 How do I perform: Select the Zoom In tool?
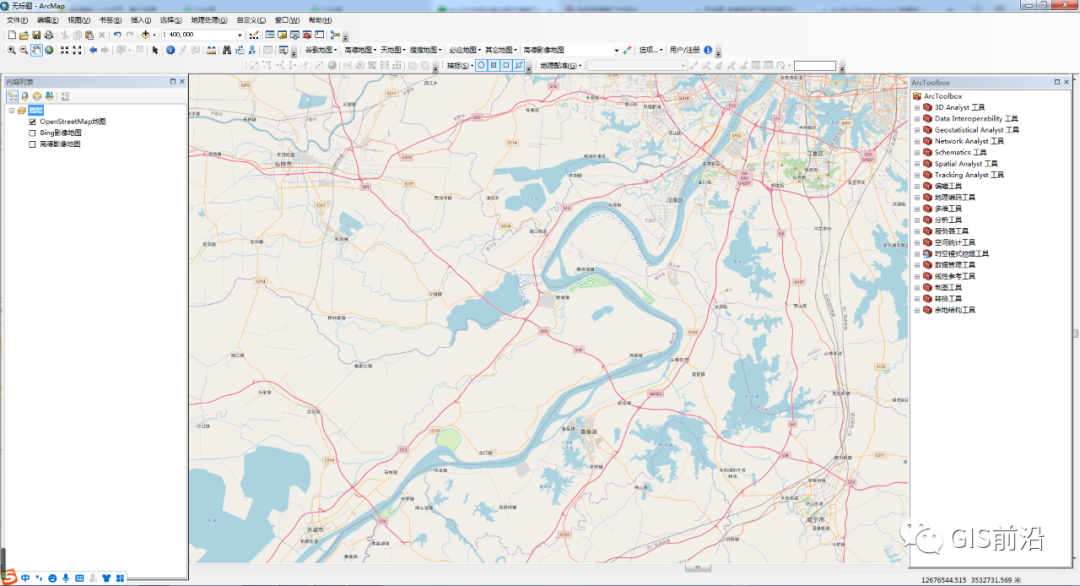click(11, 50)
